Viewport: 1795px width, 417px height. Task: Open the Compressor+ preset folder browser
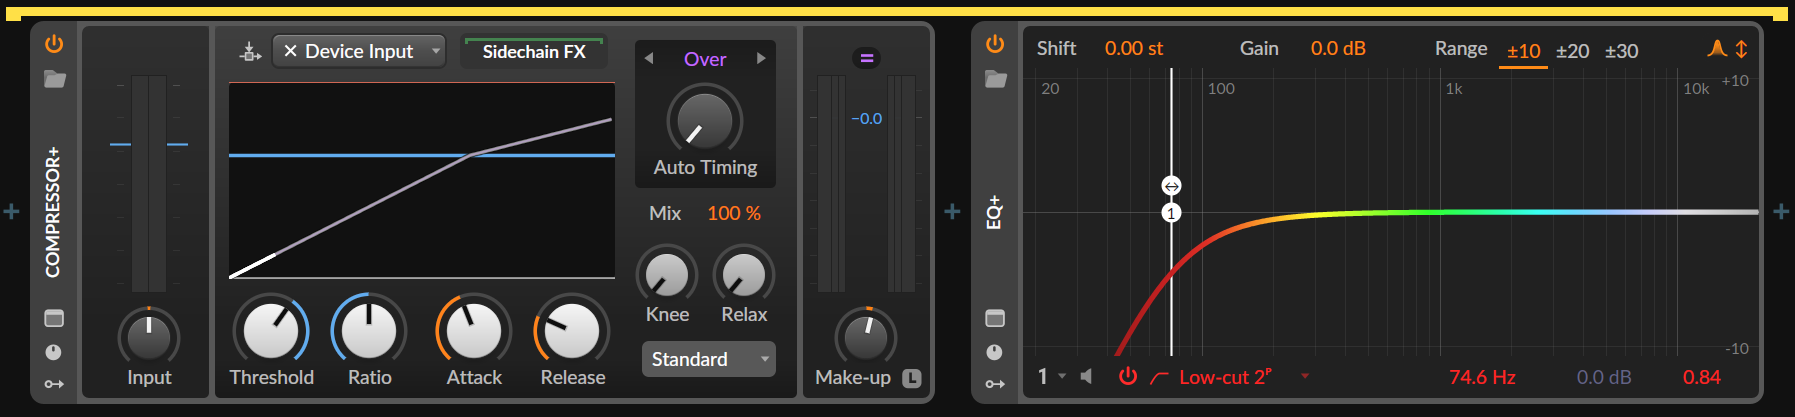point(54,79)
